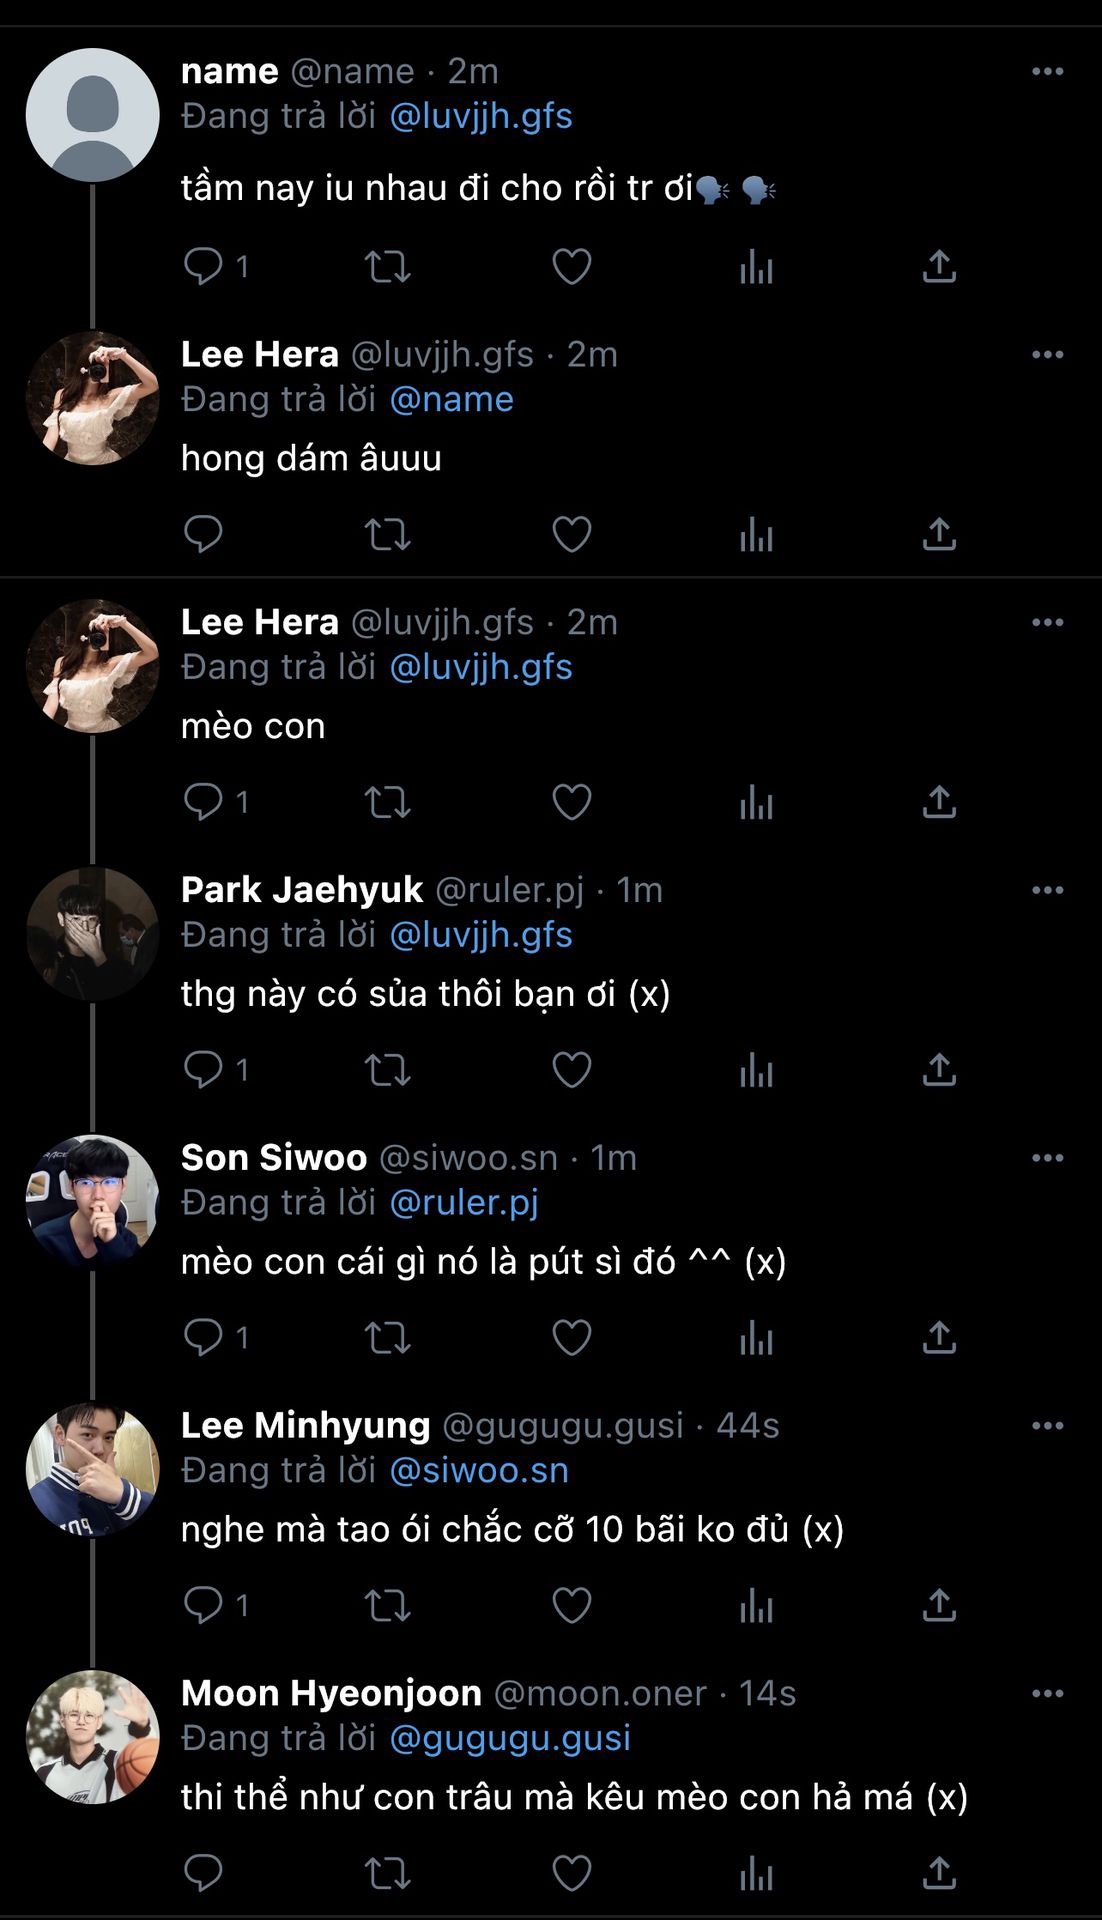Like Park Jaehyuk's tweet

[x=571, y=1070]
